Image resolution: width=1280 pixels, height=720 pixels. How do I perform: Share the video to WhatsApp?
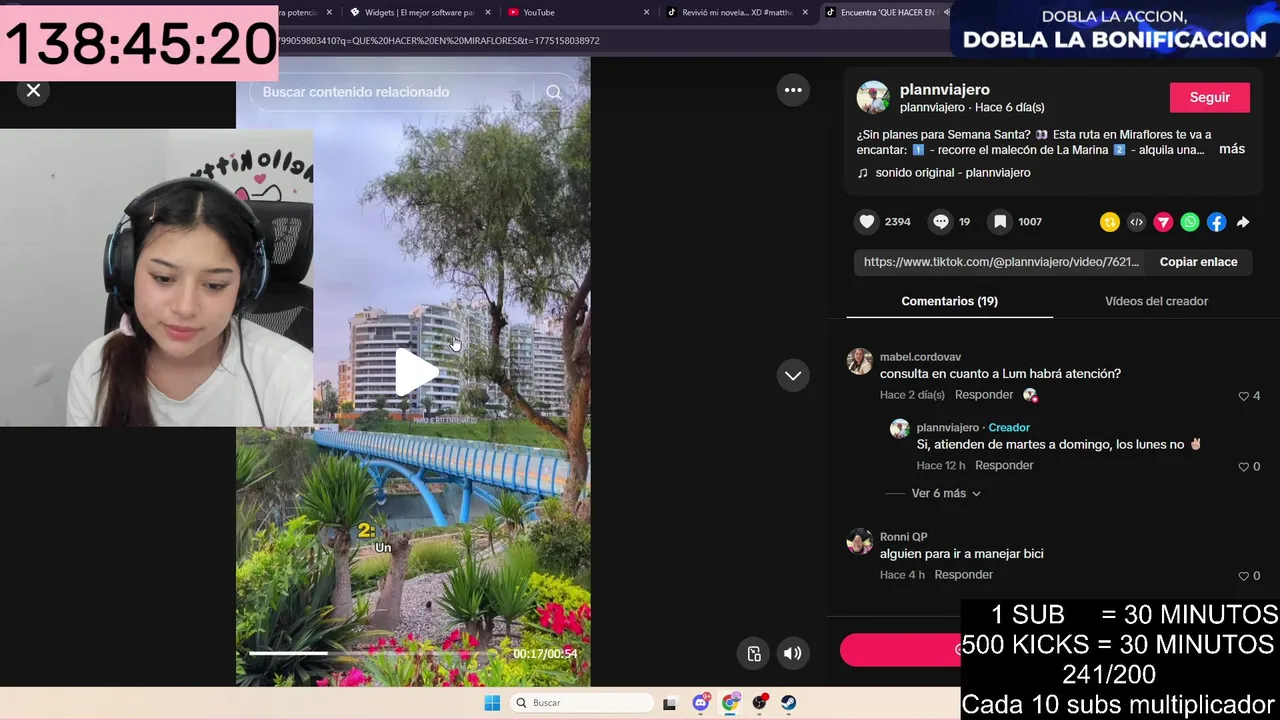coord(1190,222)
